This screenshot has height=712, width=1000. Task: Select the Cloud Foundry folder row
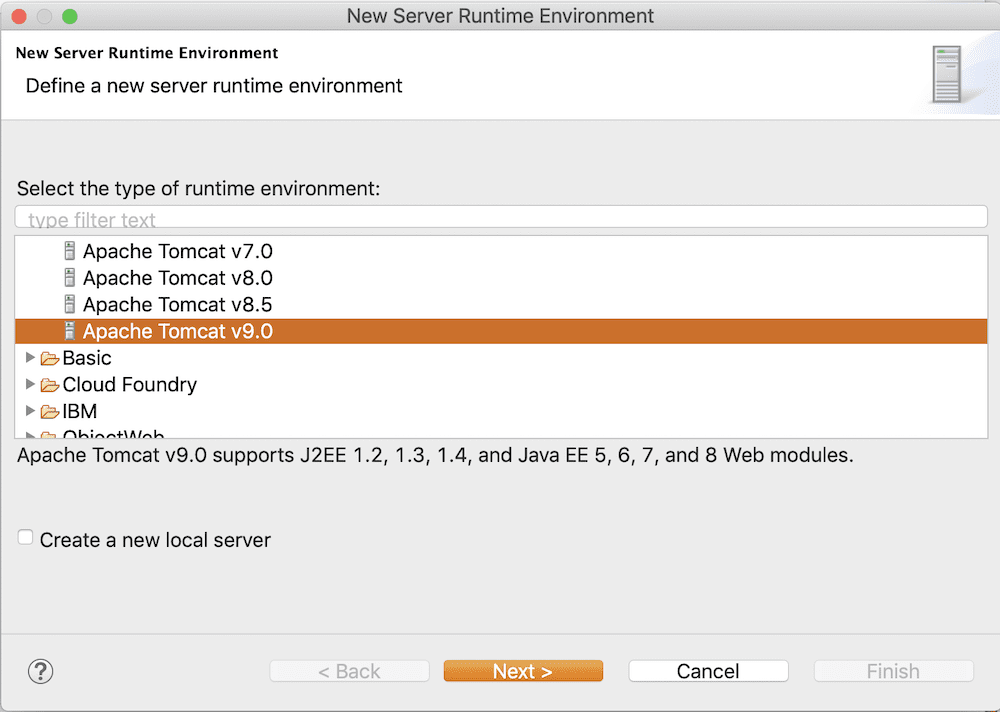(501, 385)
